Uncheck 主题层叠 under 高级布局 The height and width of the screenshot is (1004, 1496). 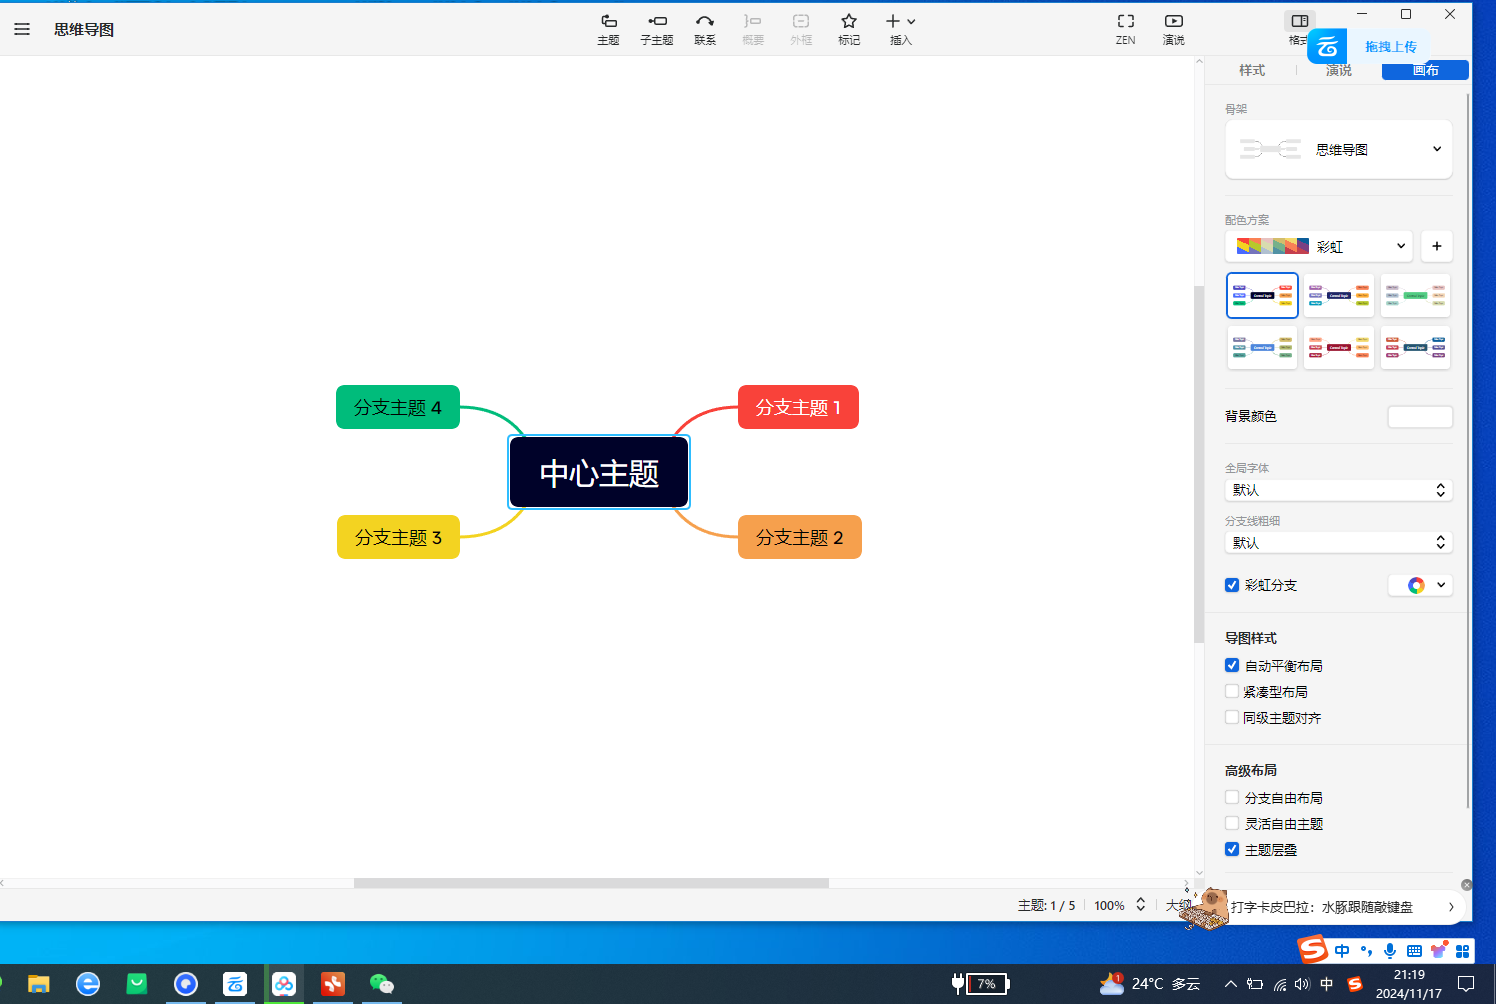pos(1231,849)
